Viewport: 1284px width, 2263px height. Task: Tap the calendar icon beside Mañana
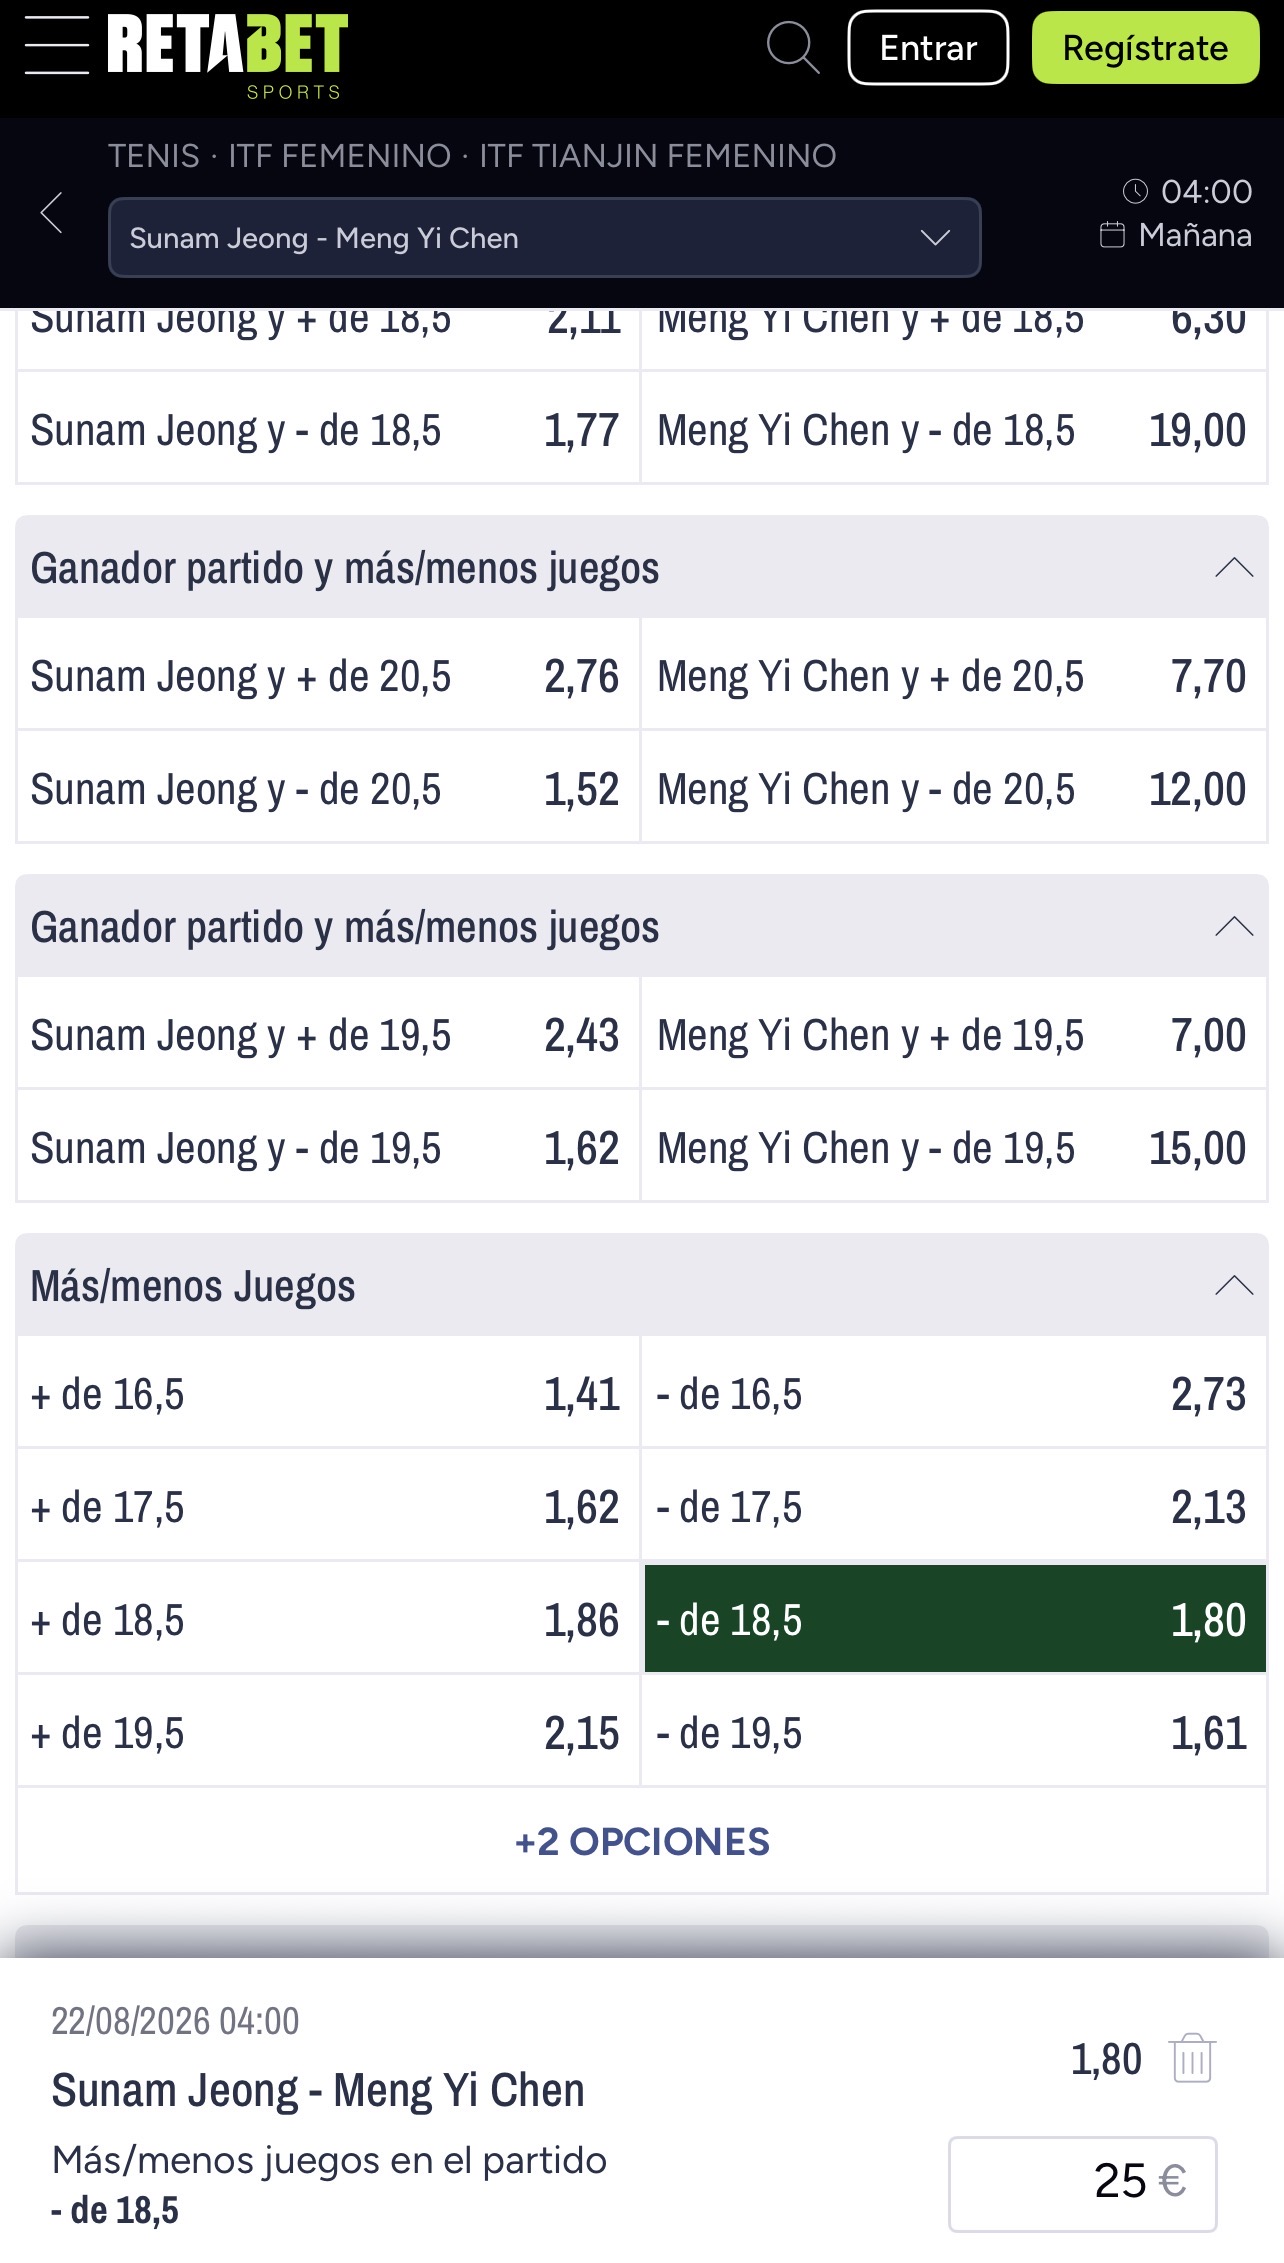click(1112, 235)
